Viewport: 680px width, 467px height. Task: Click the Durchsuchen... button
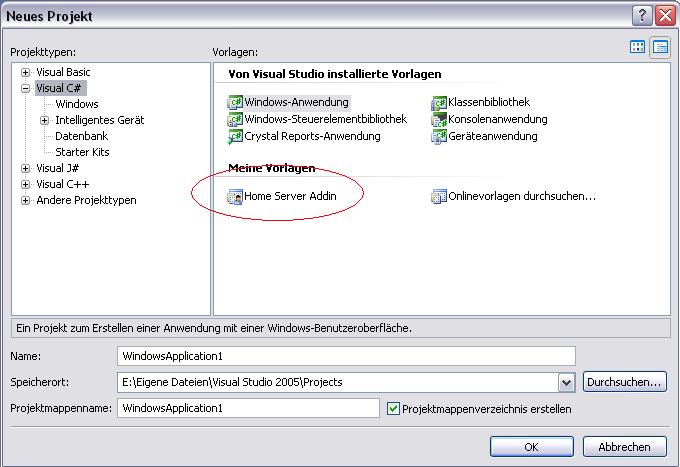[x=624, y=381]
